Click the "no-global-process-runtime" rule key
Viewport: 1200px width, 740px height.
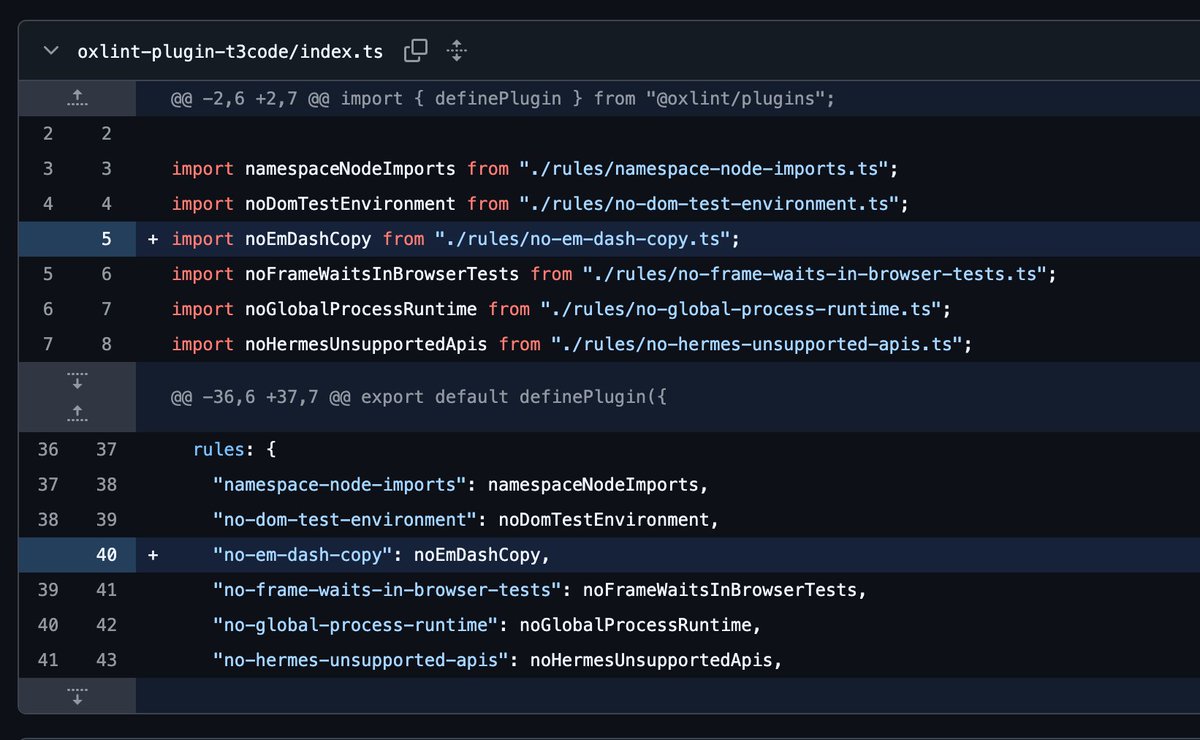(x=355, y=625)
